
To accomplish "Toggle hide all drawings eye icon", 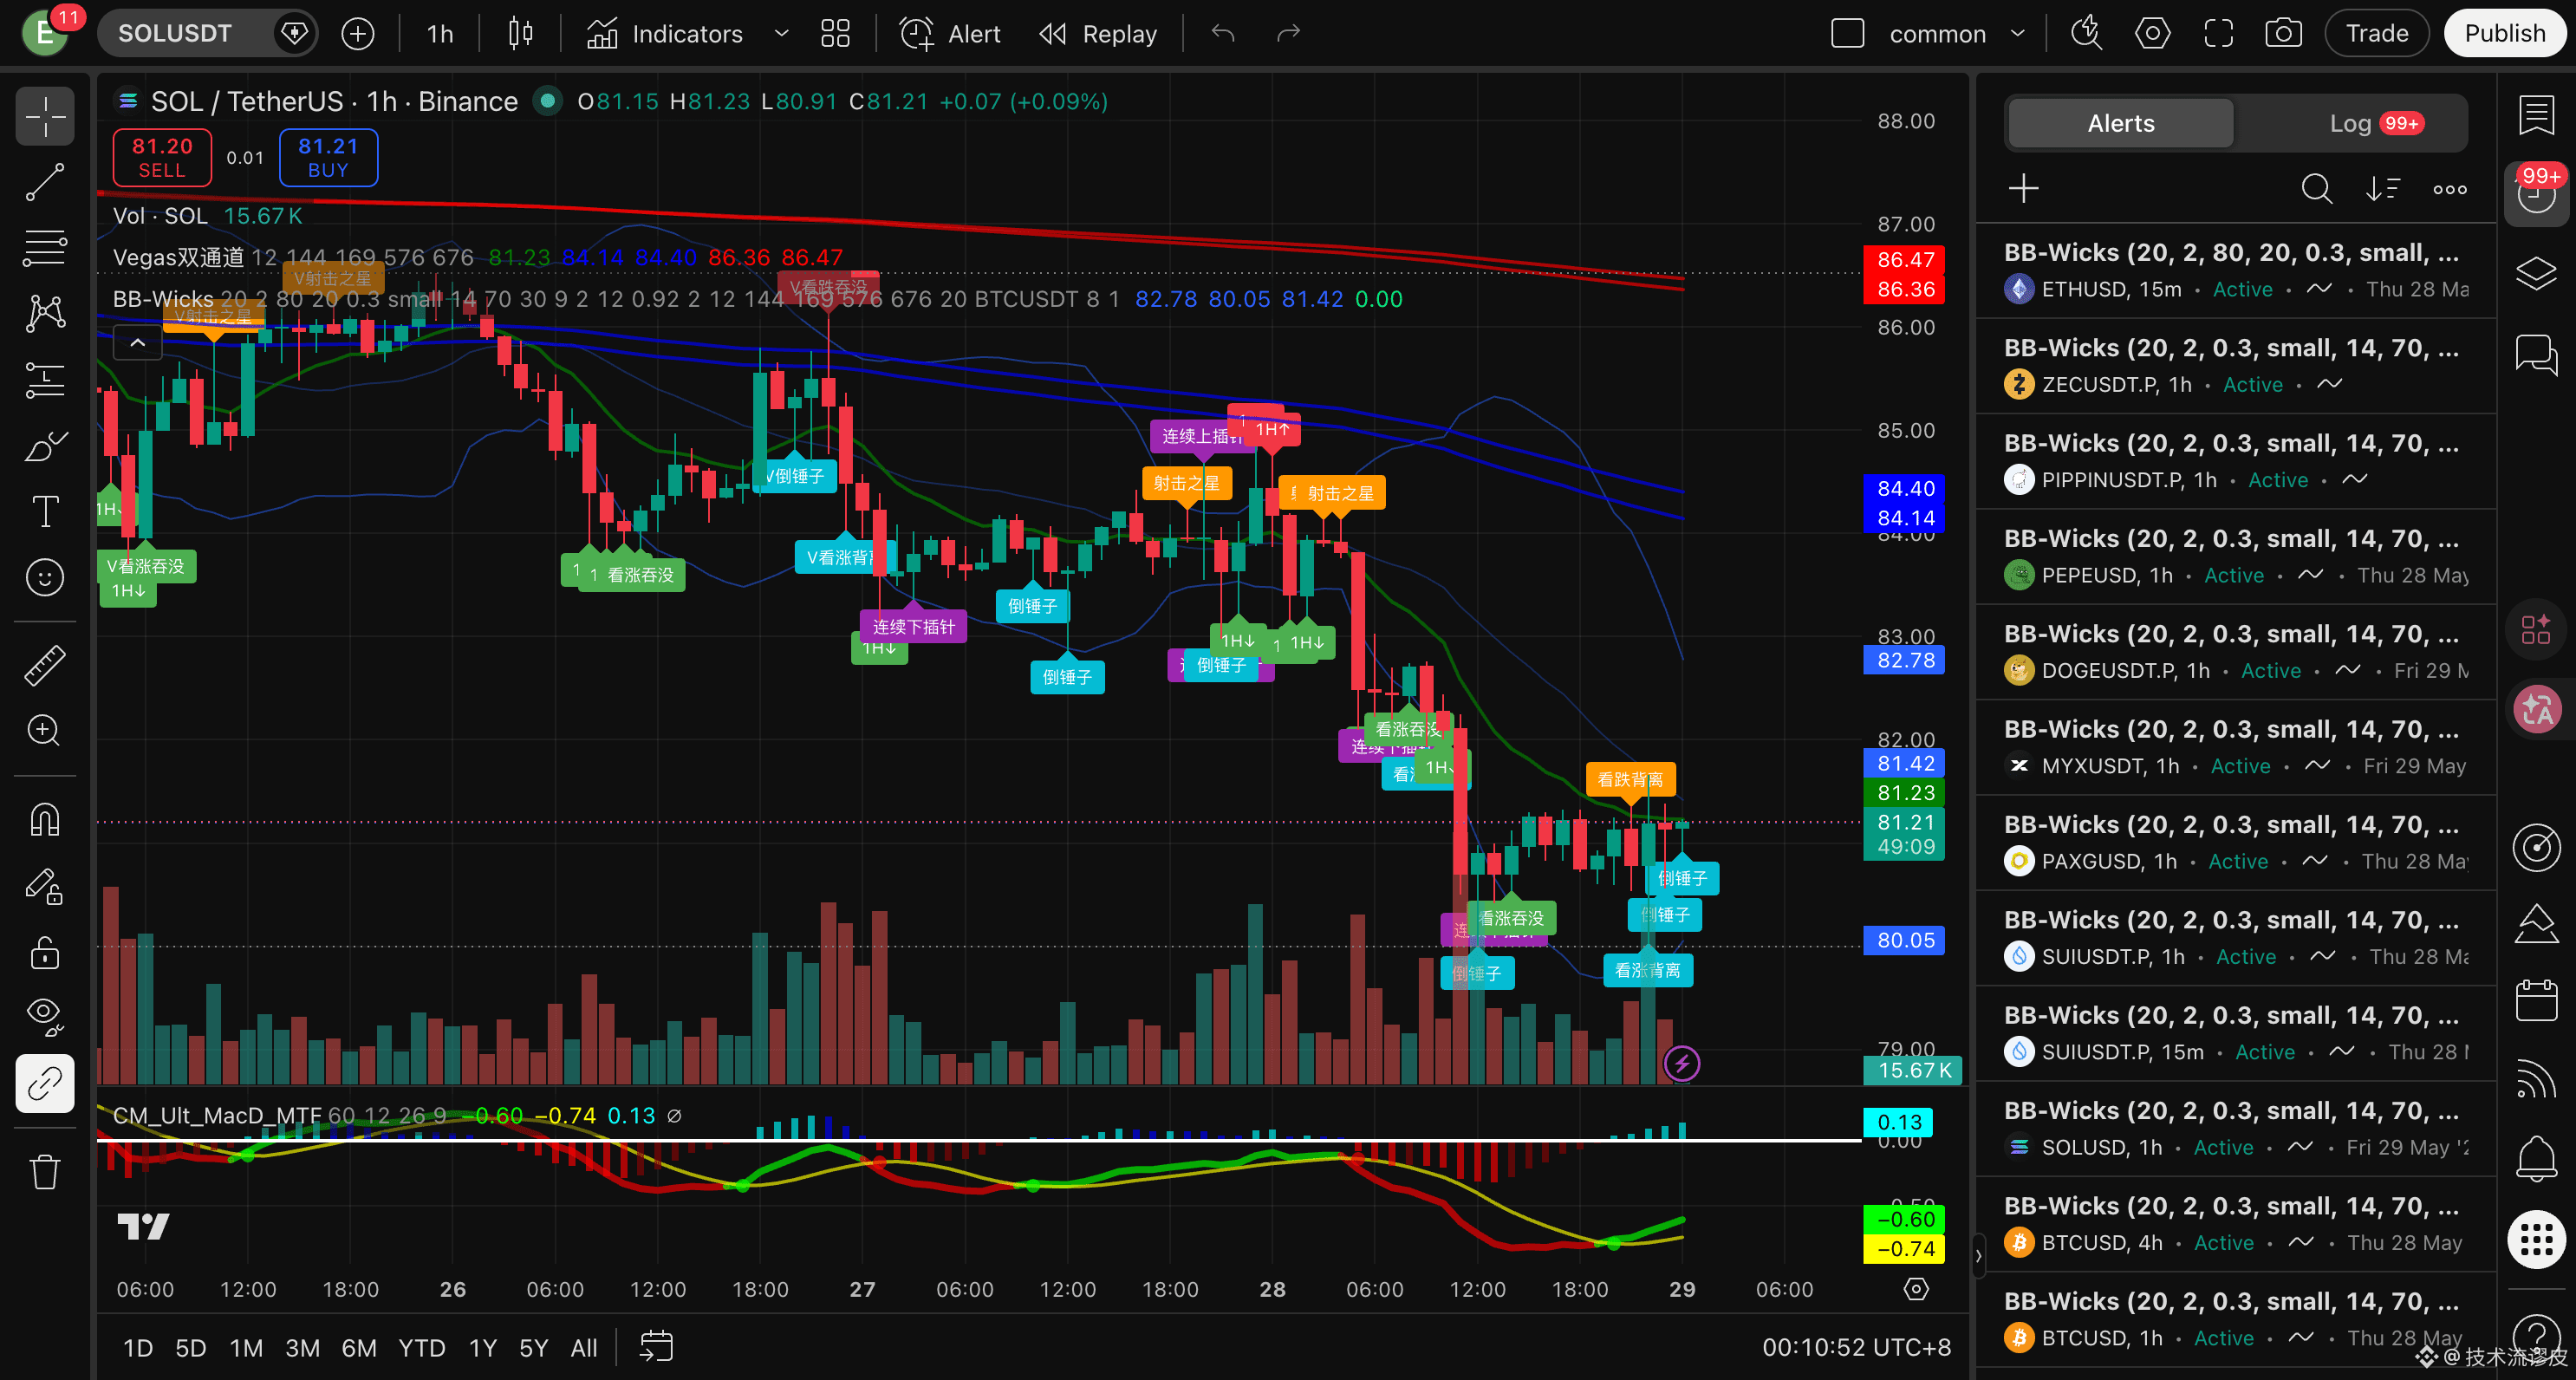I will pos(45,1017).
